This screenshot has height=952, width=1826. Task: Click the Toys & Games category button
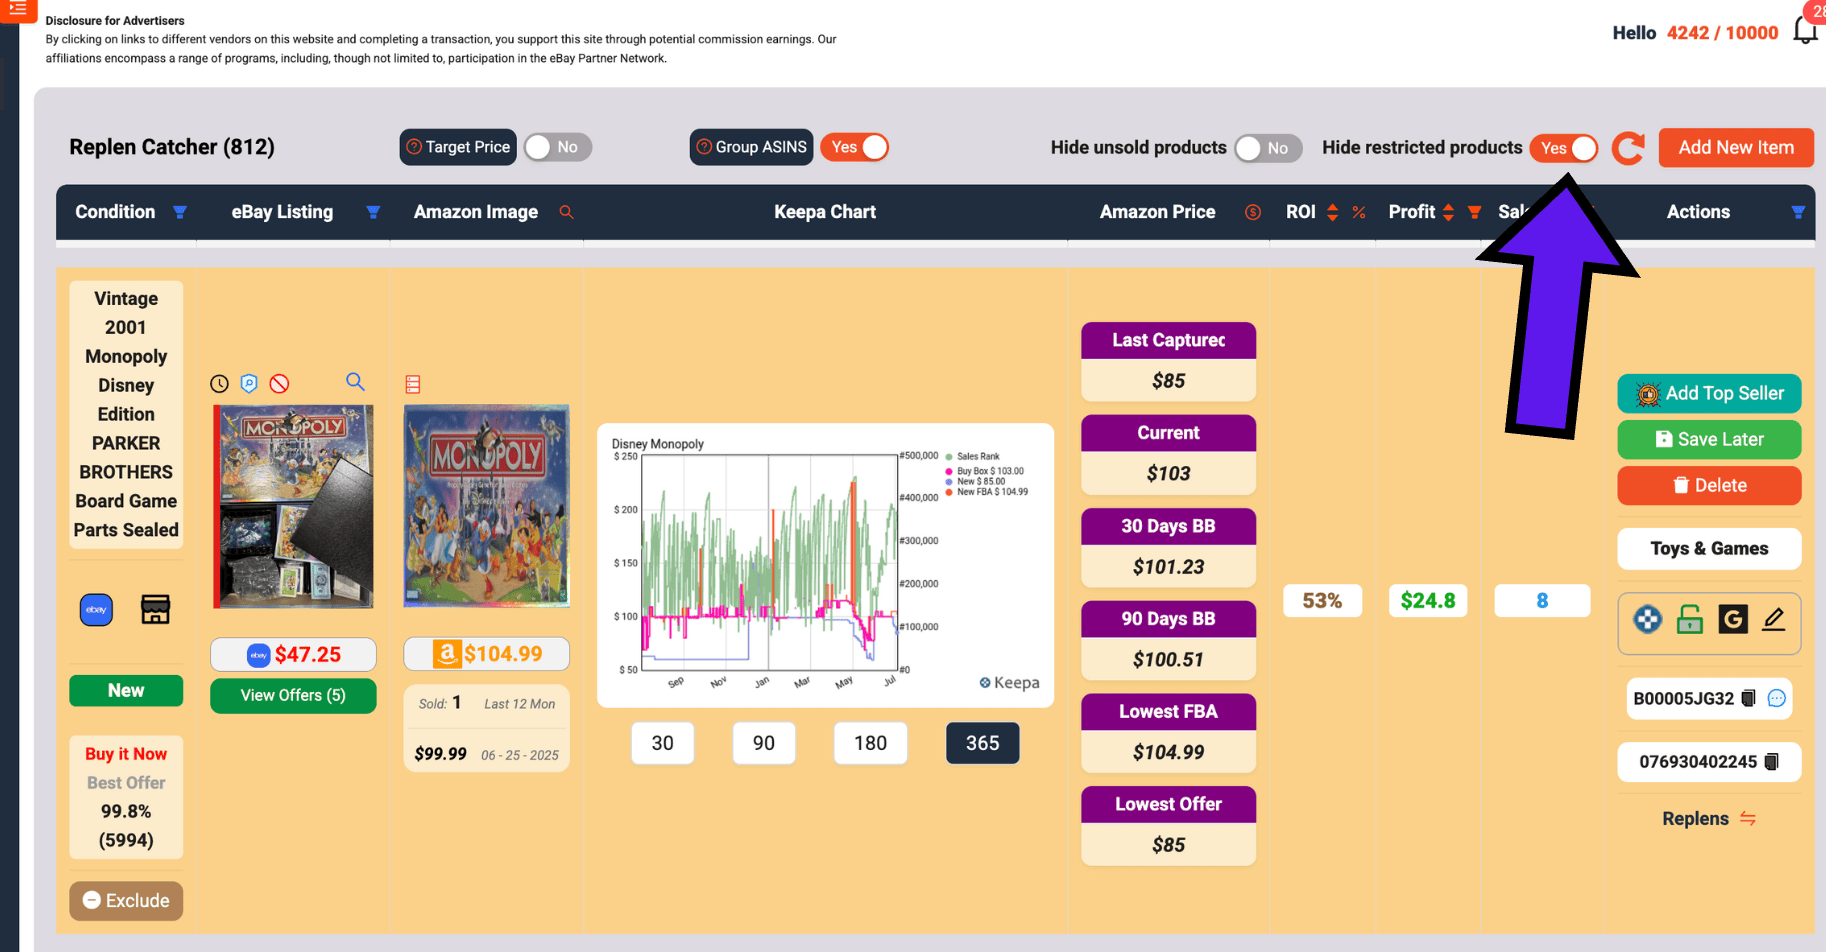click(x=1709, y=548)
